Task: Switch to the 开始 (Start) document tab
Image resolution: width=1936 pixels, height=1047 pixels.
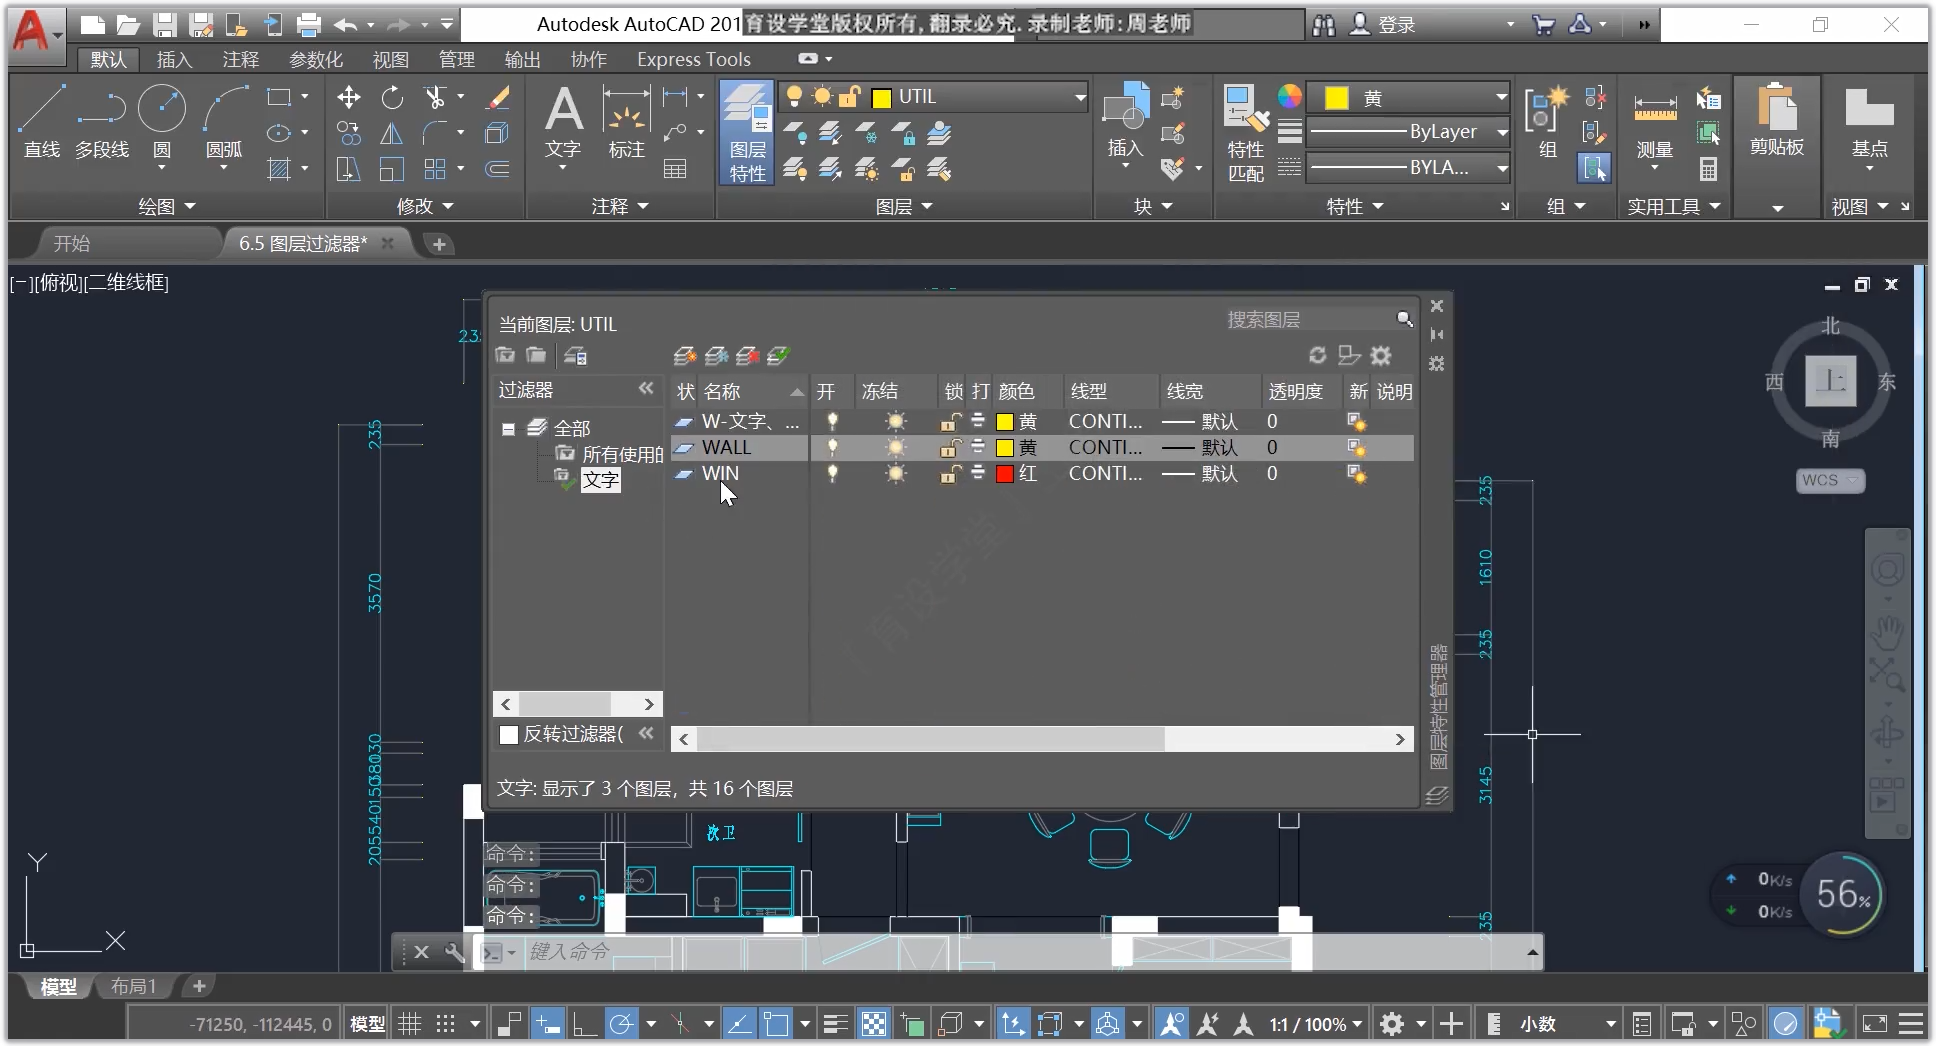Action: tap(72, 243)
